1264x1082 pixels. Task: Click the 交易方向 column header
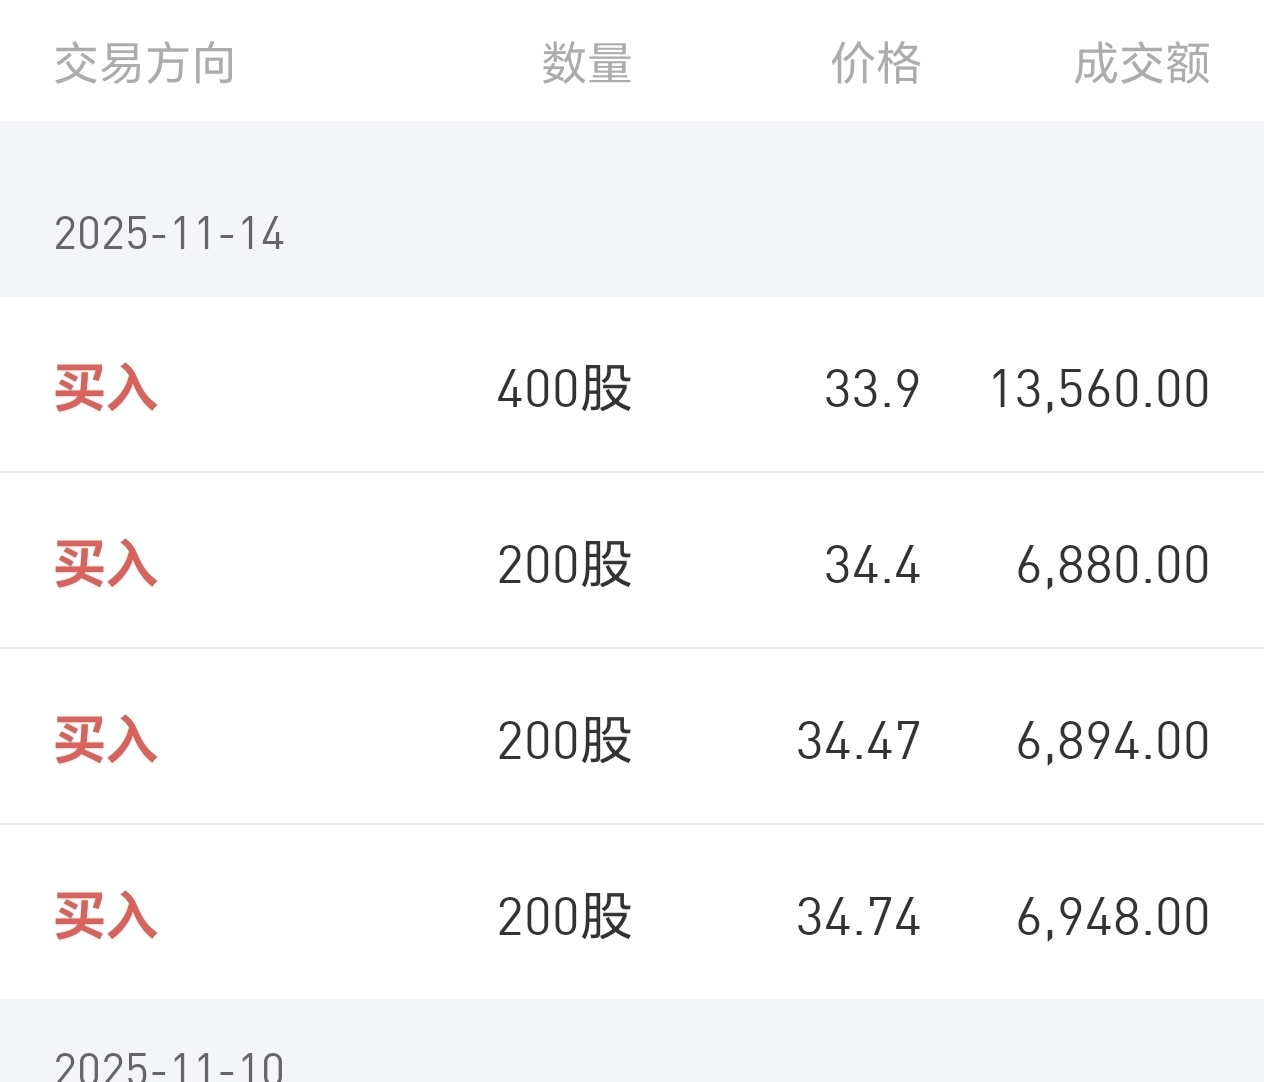(144, 64)
